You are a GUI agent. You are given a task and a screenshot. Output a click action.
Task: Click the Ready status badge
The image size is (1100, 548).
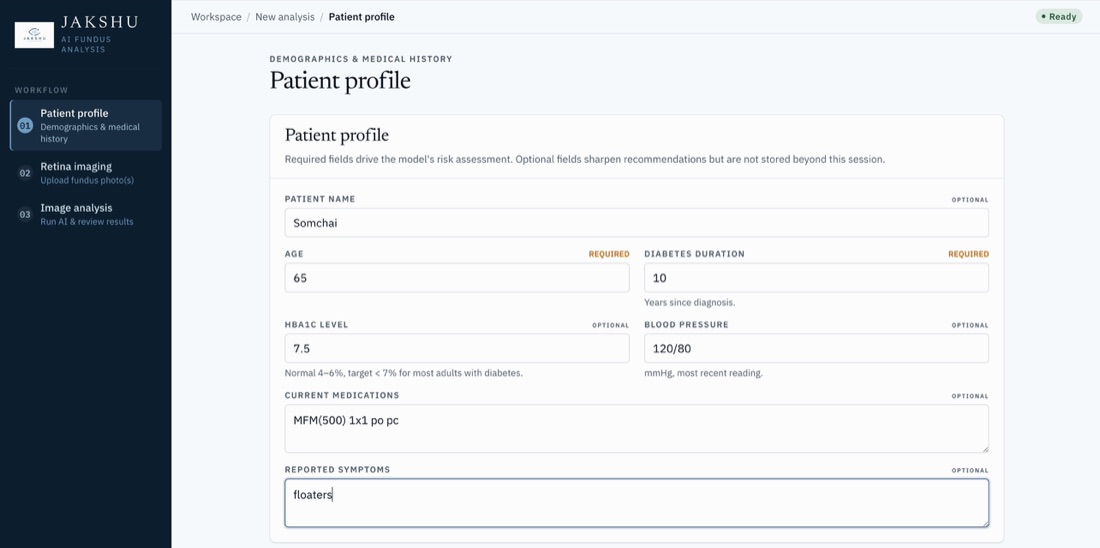[1059, 16]
